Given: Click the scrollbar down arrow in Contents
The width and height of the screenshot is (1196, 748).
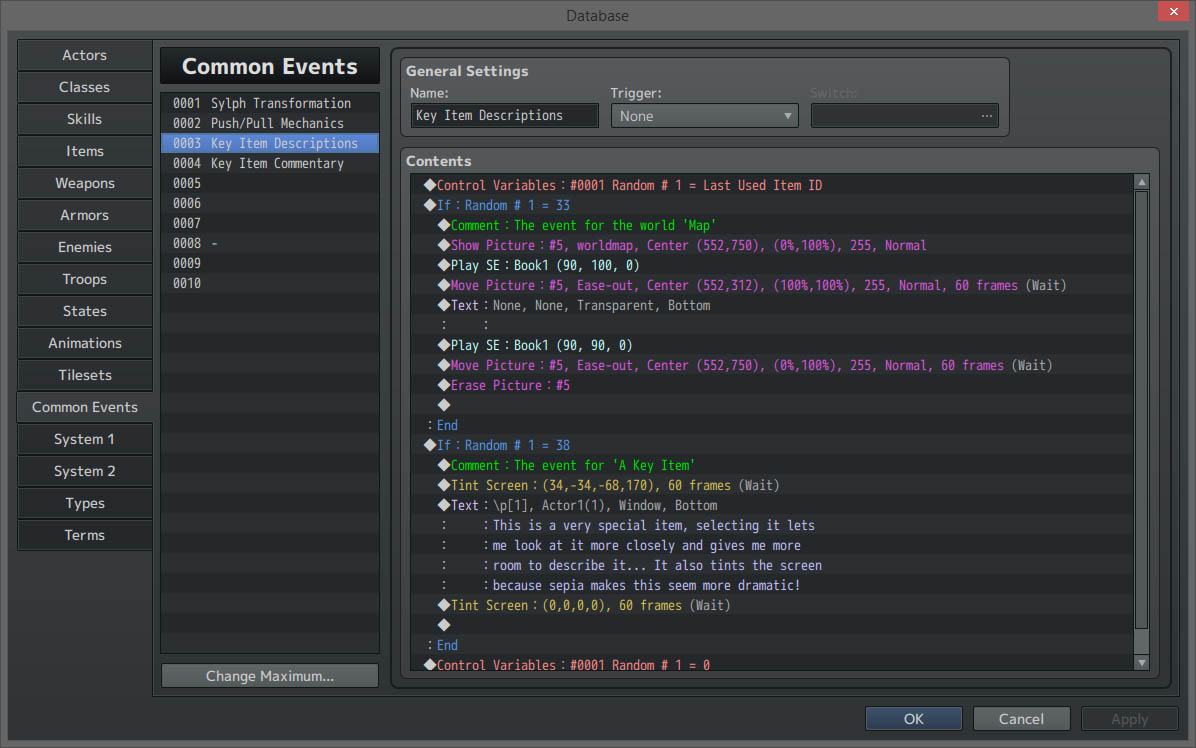Looking at the screenshot, I should [1141, 662].
